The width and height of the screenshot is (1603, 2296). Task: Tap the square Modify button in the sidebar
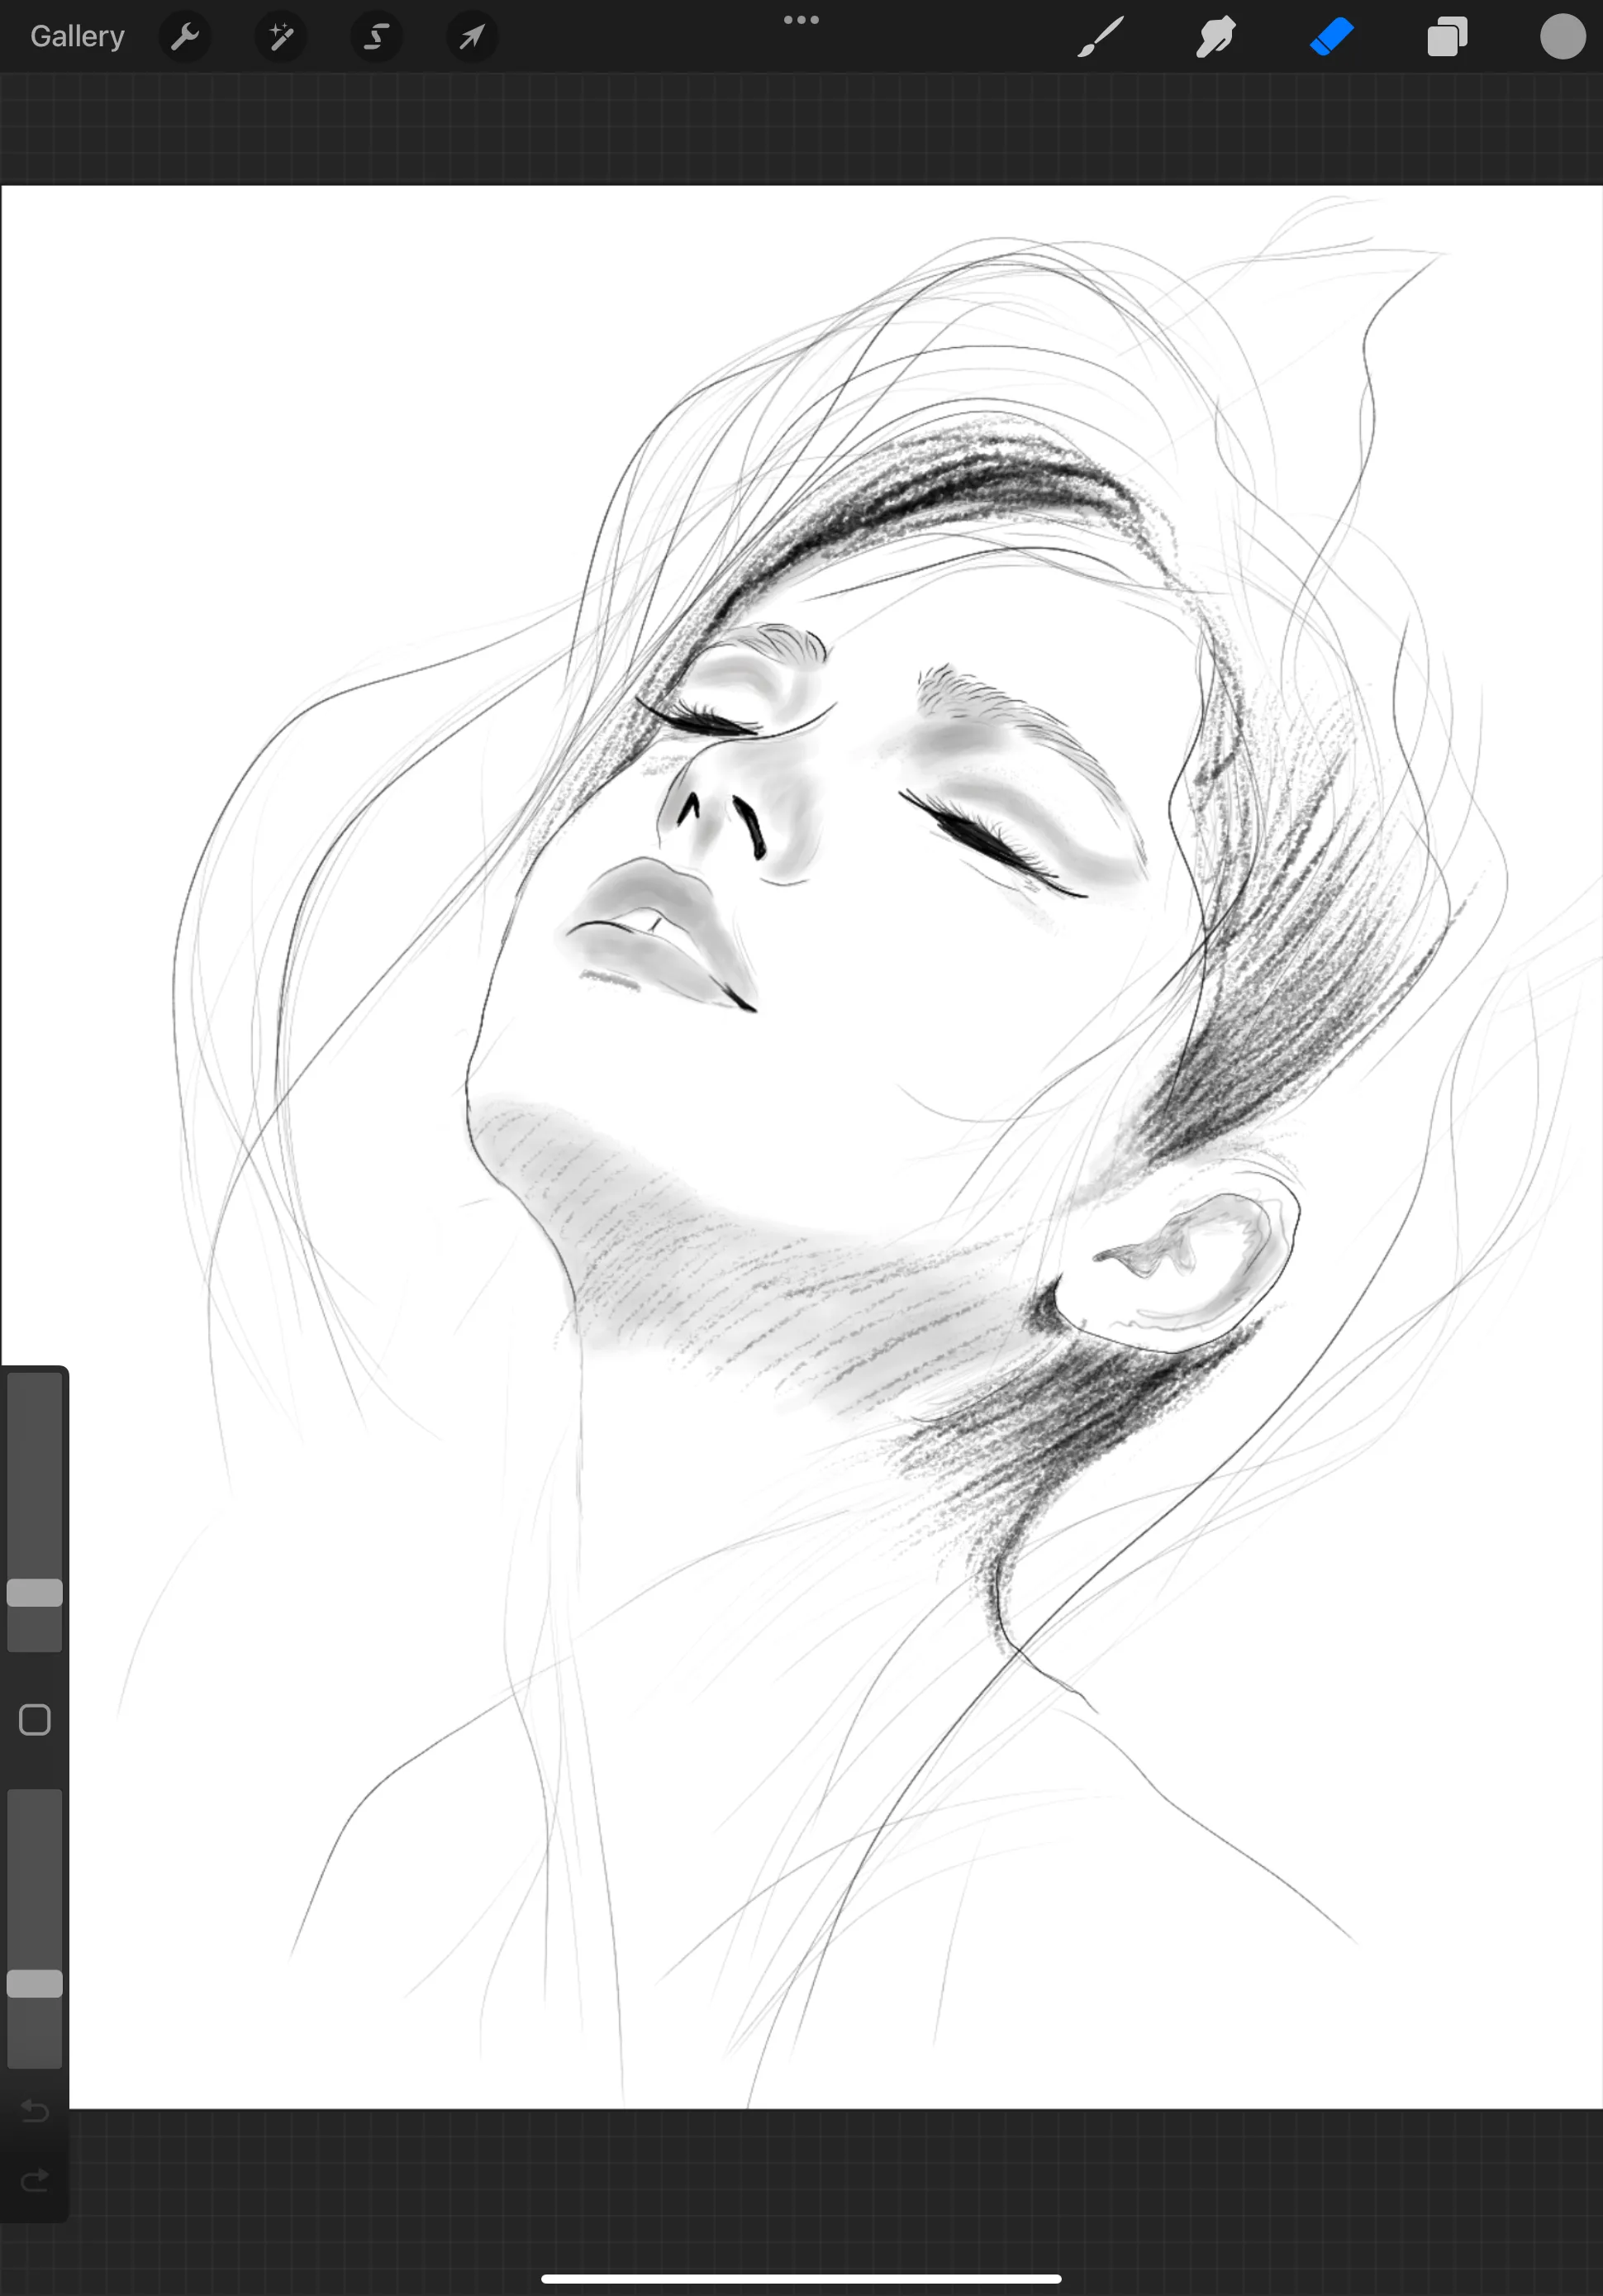pos(35,1720)
